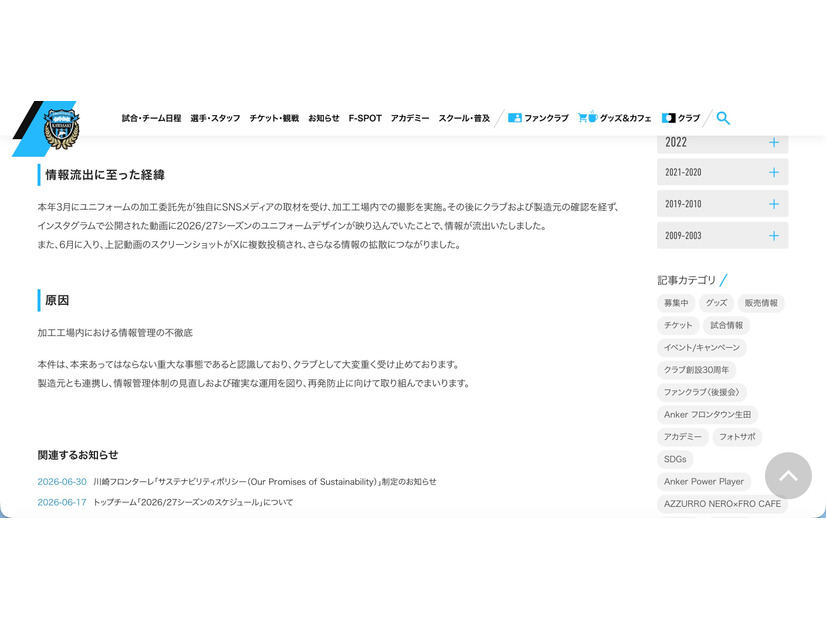Open アカデミー menu

pyautogui.click(x=410, y=118)
